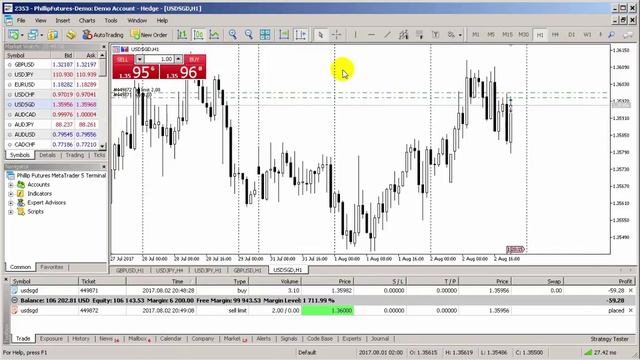
Task: Increase volume with the up arrow
Action: click(x=178, y=60)
